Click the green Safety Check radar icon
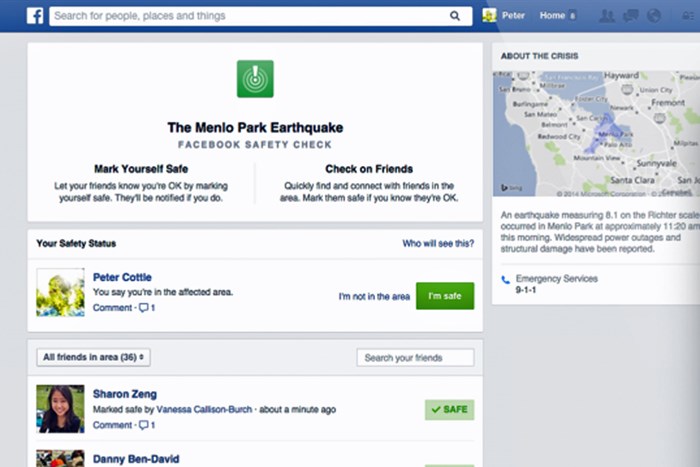The height and width of the screenshot is (467, 700). coord(255,79)
